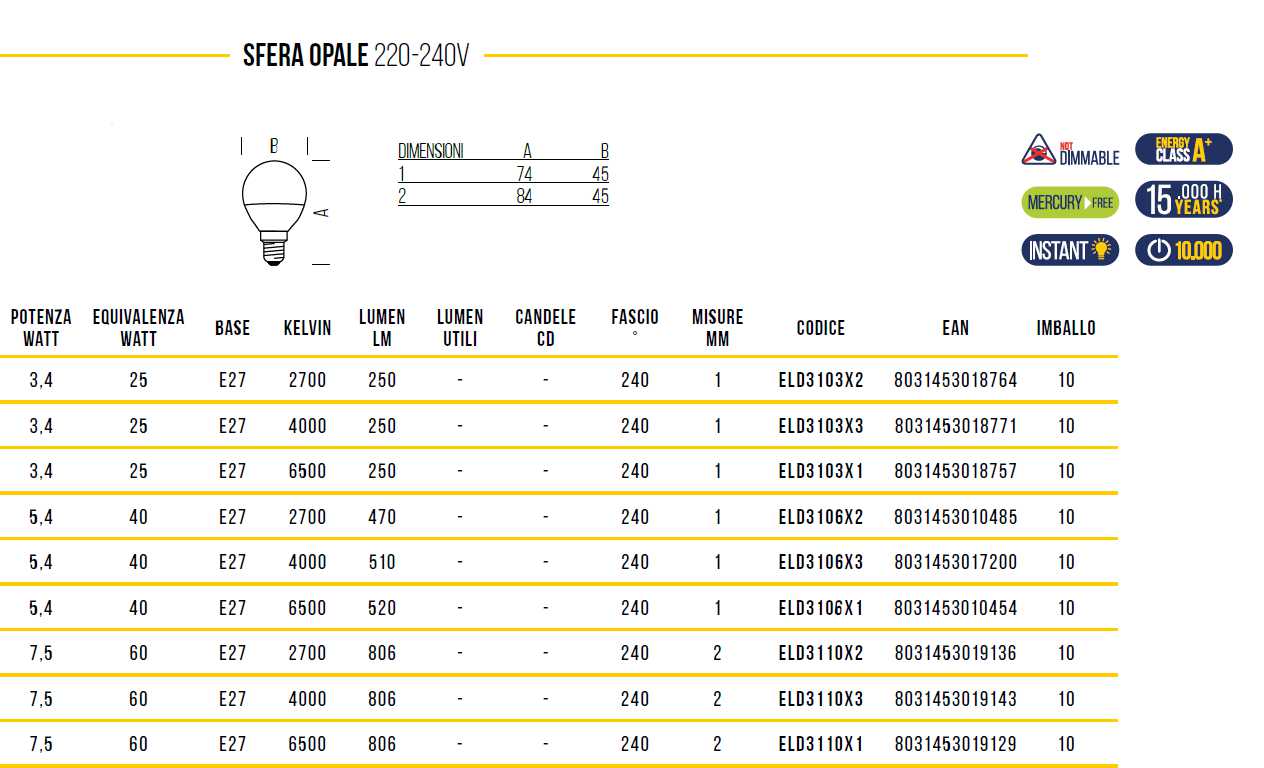Click the Instant light badge
The height and width of the screenshot is (768, 1264).
(x=1069, y=250)
